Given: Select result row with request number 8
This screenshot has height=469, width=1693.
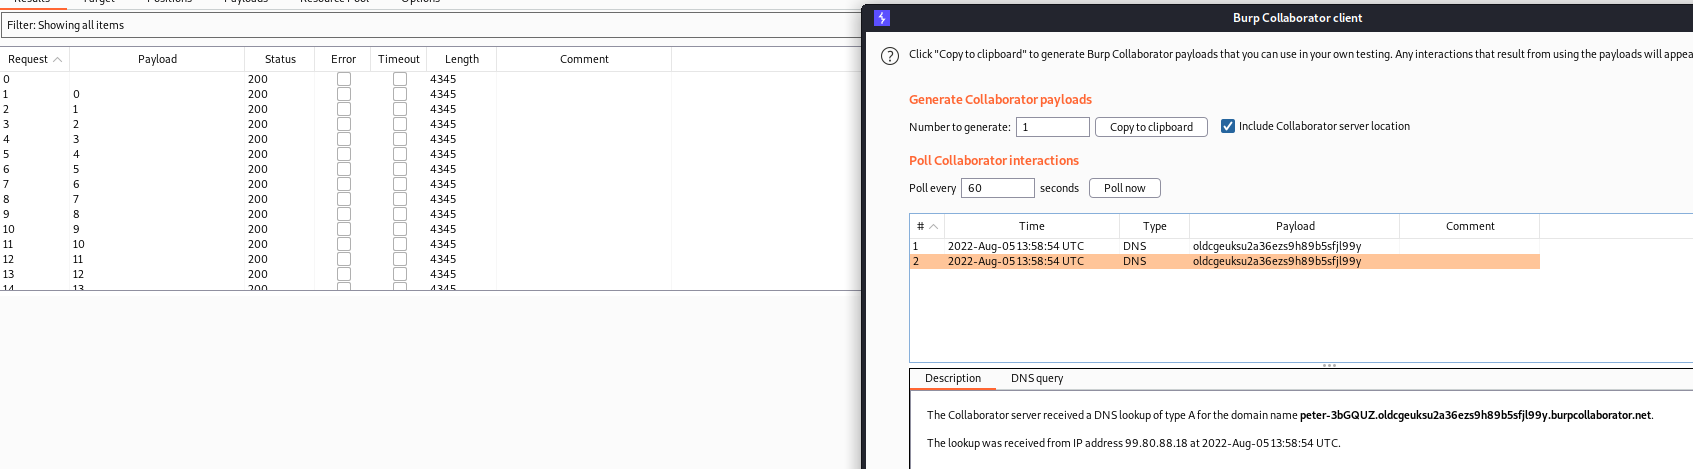Looking at the screenshot, I should tap(430, 199).
